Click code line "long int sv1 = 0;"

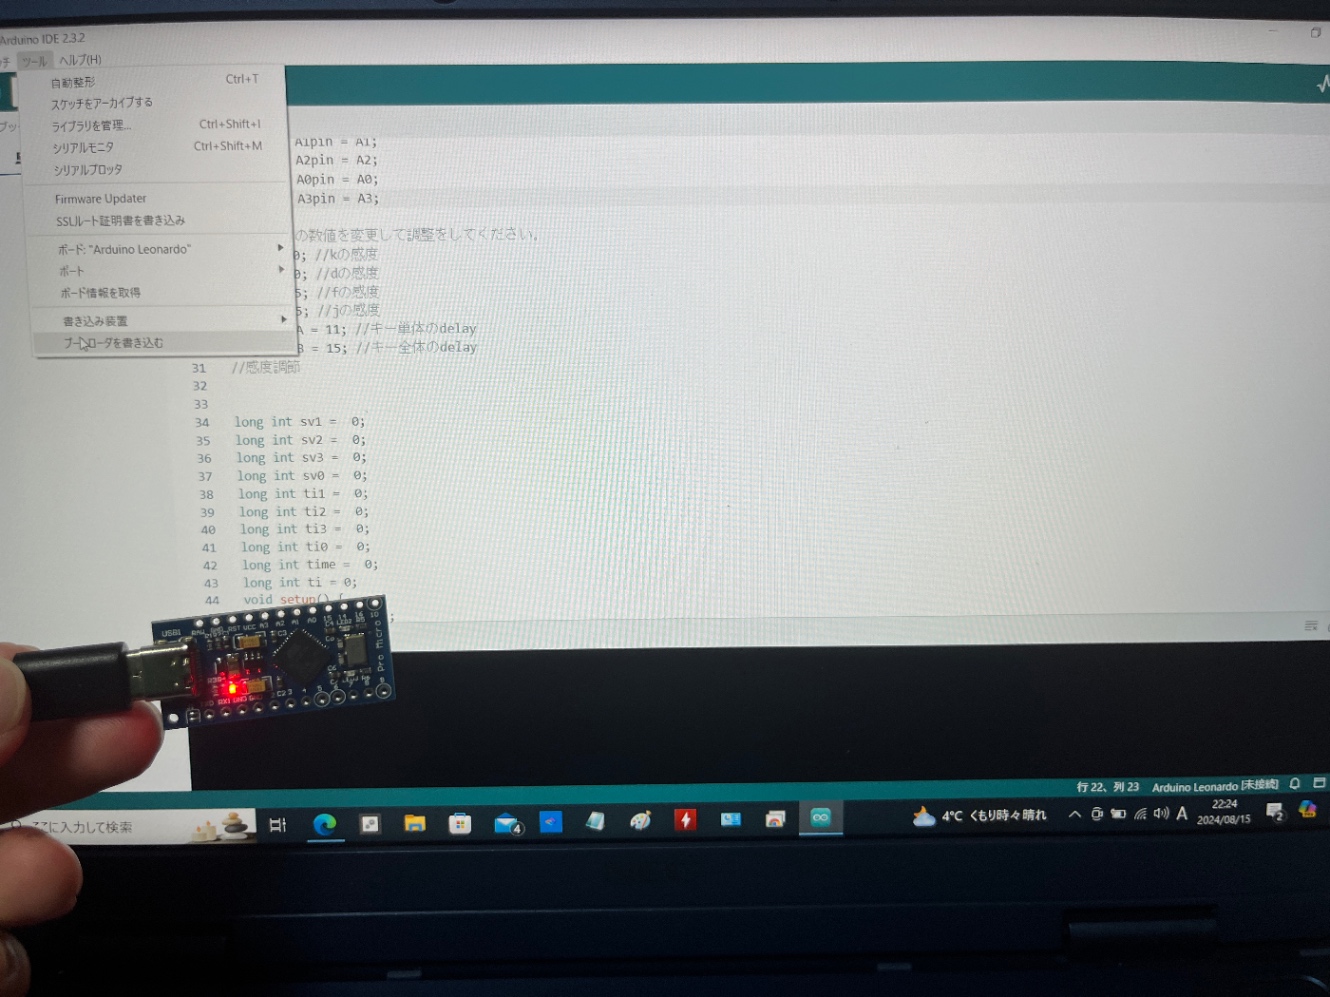click(x=300, y=422)
